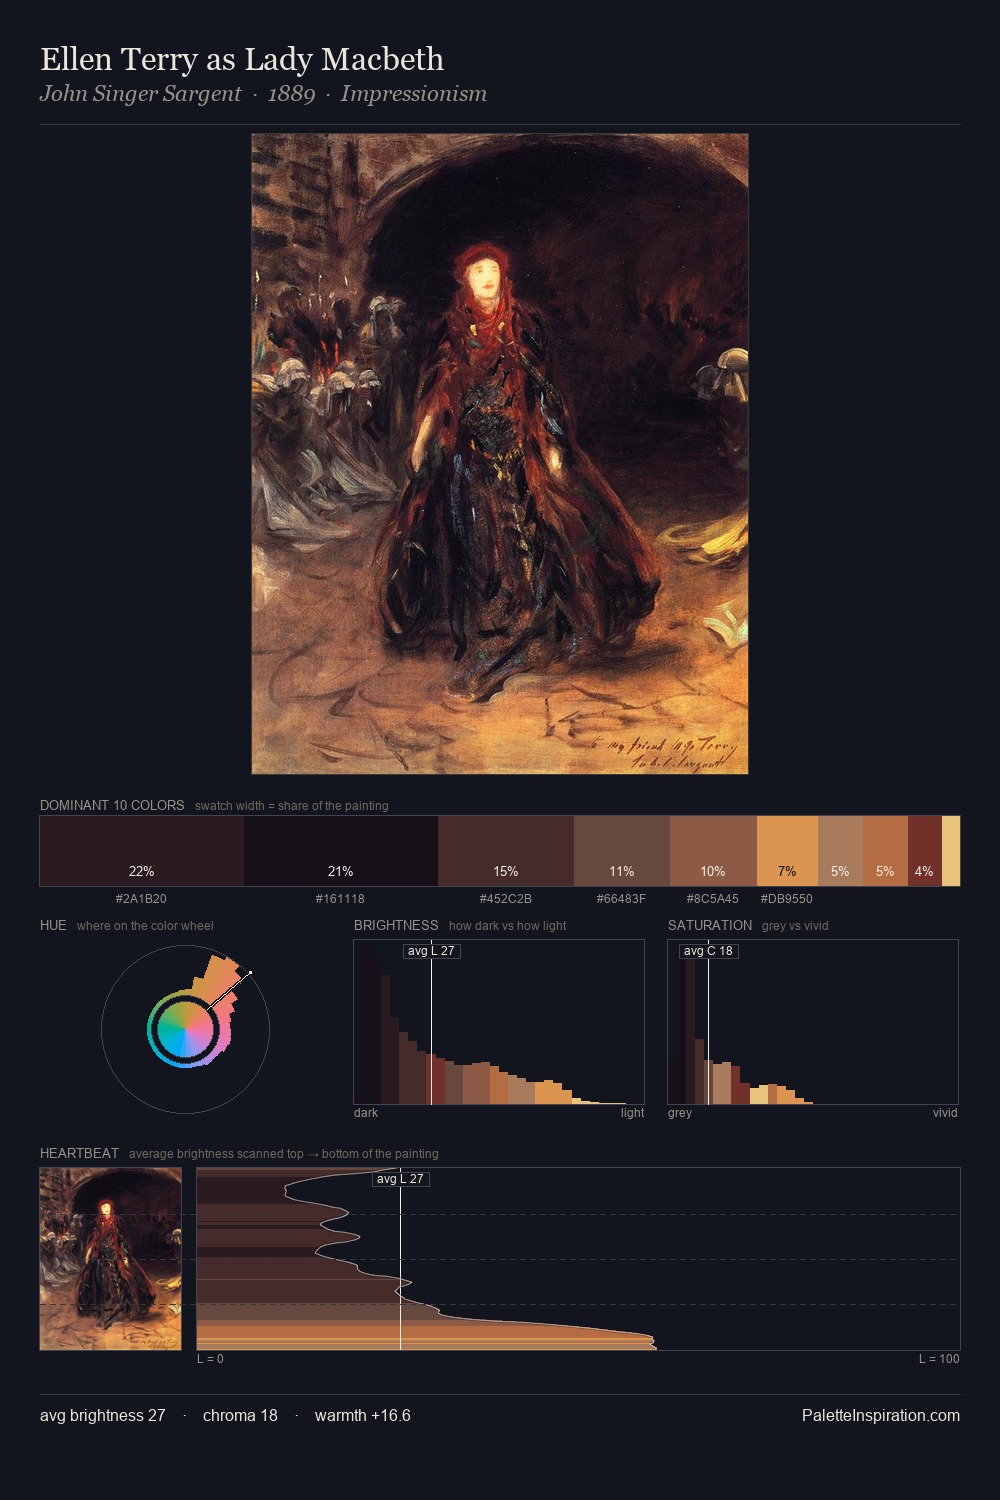Click the unlabeled pale yellow swatch
This screenshot has height=1500, width=1000.
951,851
